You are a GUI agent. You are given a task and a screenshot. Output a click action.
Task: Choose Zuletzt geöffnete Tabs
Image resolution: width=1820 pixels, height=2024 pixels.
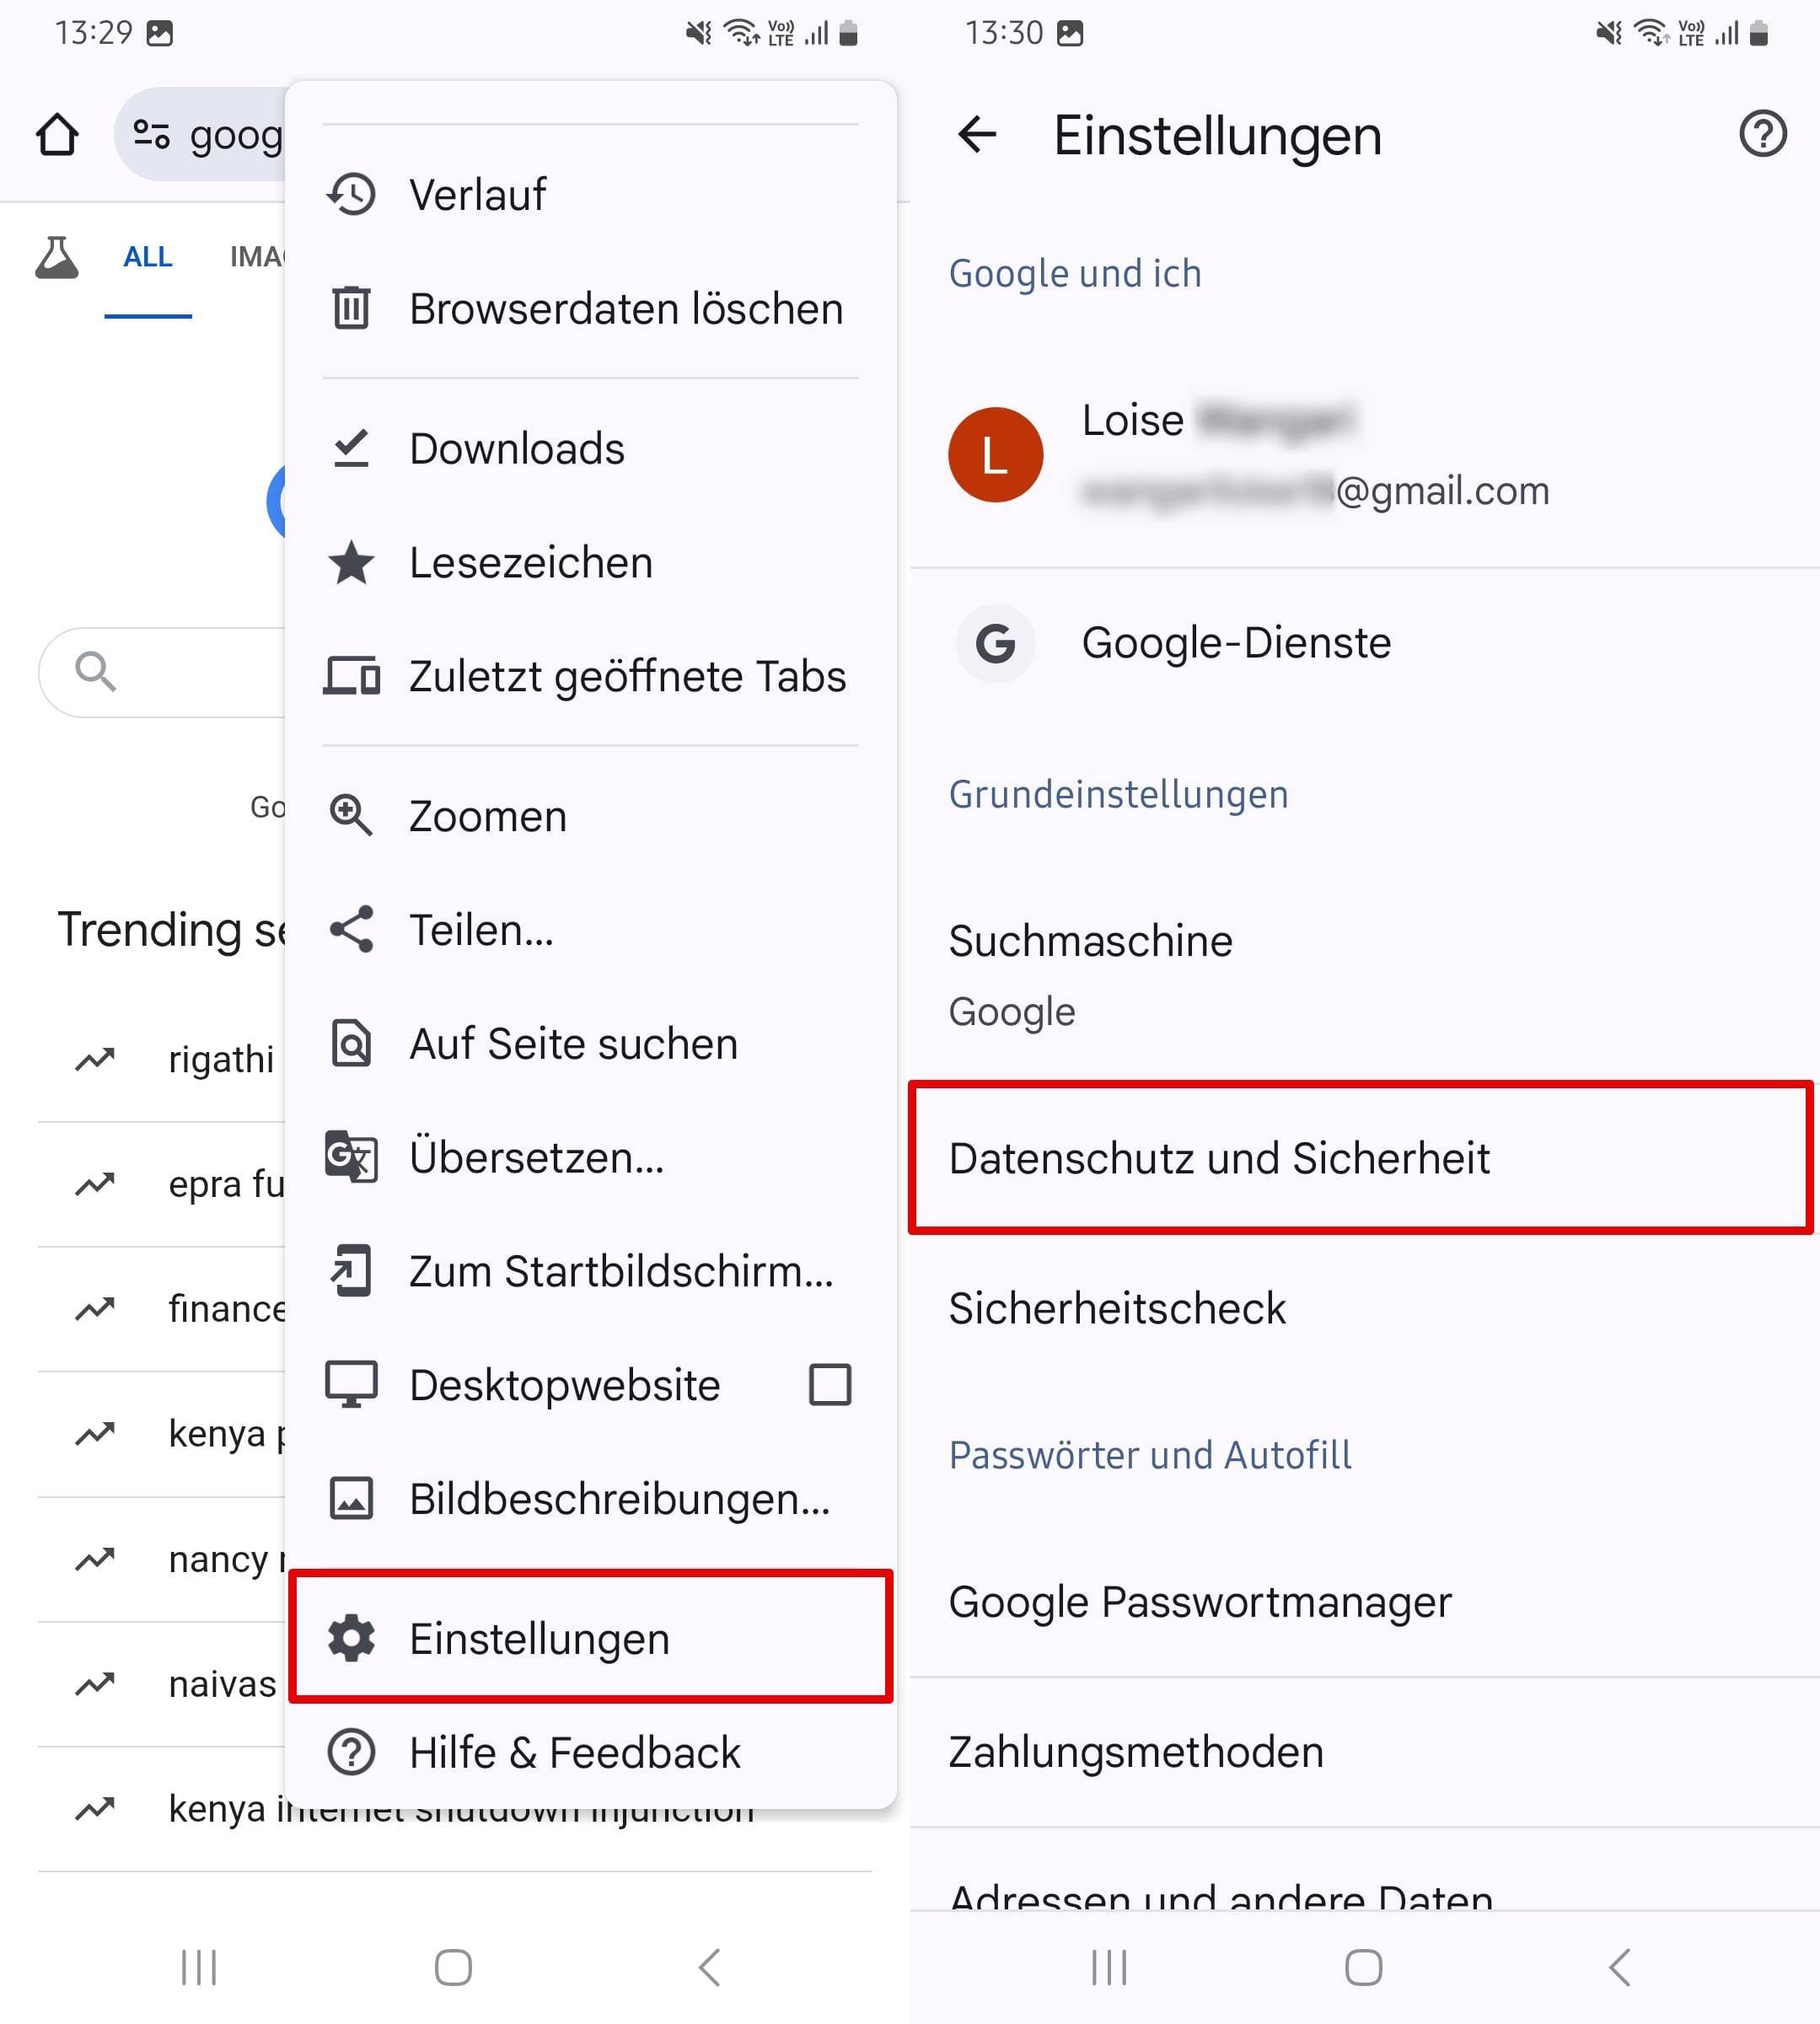click(590, 676)
